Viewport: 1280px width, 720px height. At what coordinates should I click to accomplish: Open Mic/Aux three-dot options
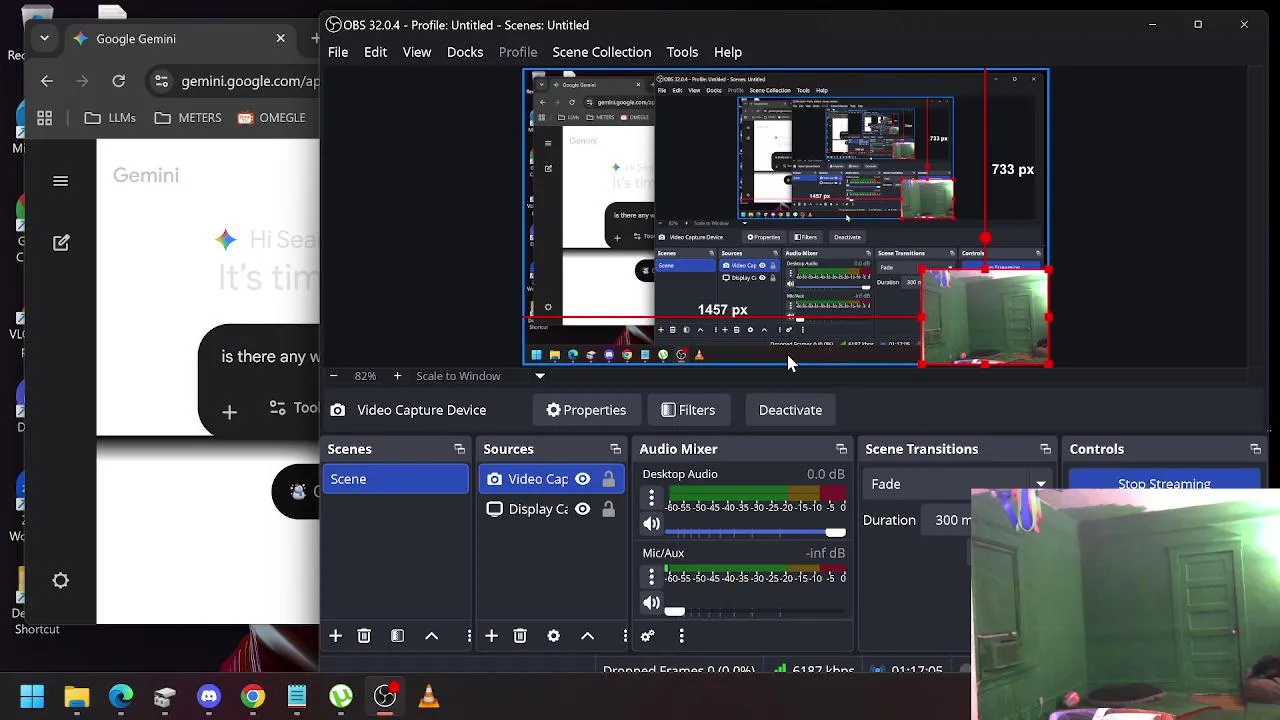pyautogui.click(x=651, y=577)
